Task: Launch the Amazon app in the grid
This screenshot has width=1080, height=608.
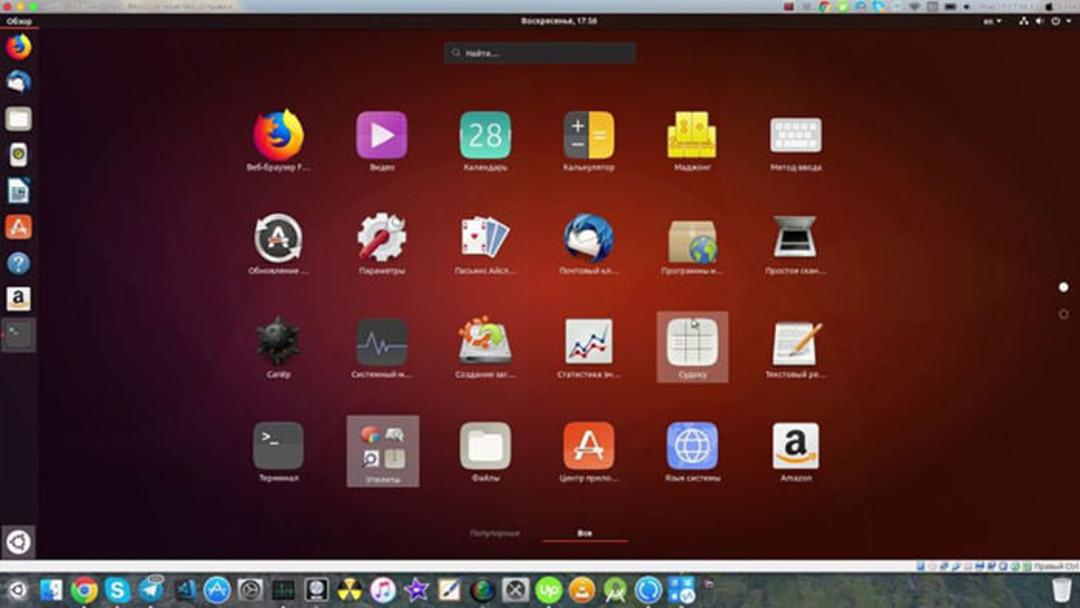Action: (x=796, y=445)
